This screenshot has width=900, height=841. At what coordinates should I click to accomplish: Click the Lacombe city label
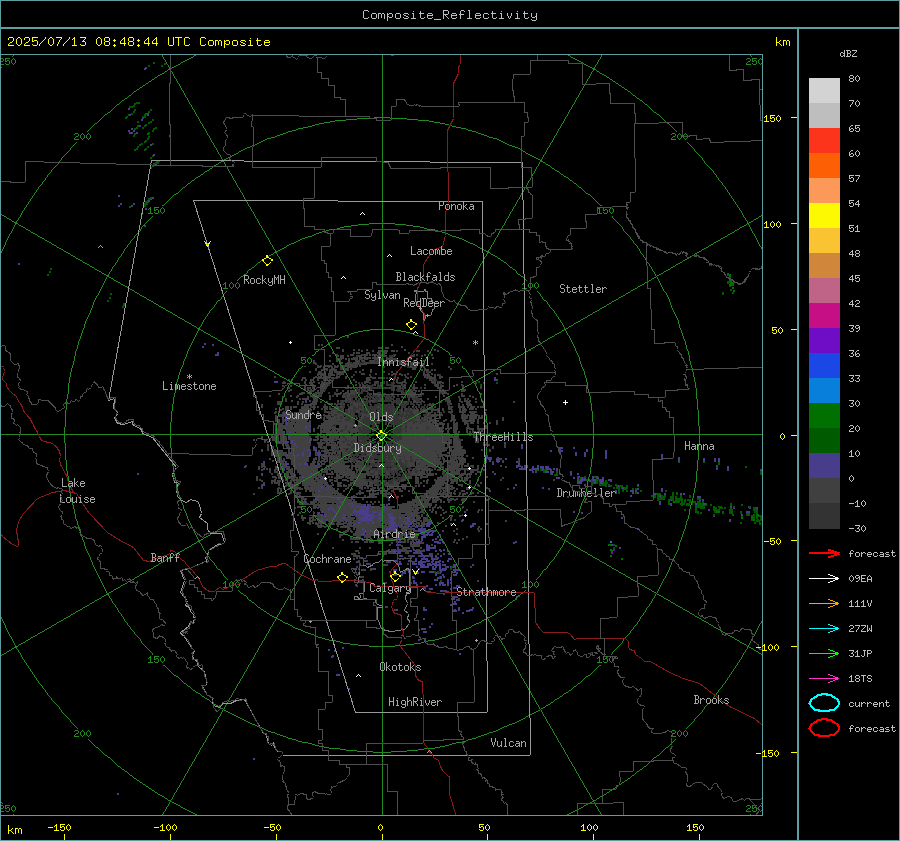(431, 251)
